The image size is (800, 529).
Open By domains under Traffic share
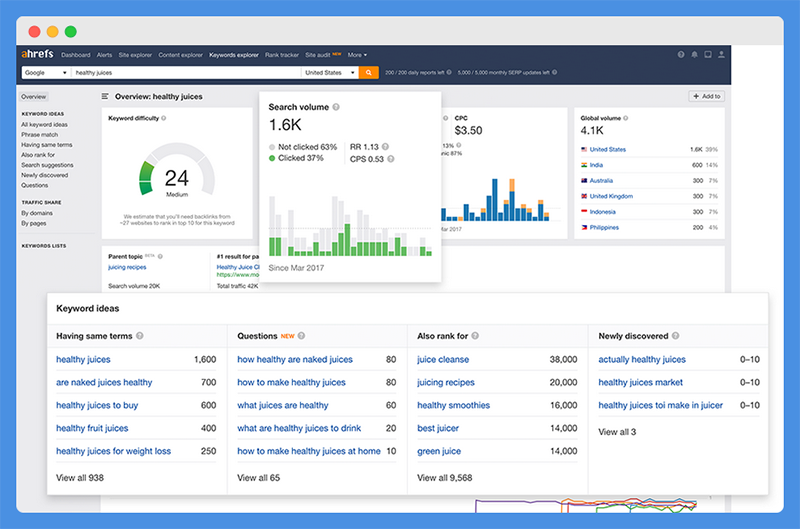(37, 213)
